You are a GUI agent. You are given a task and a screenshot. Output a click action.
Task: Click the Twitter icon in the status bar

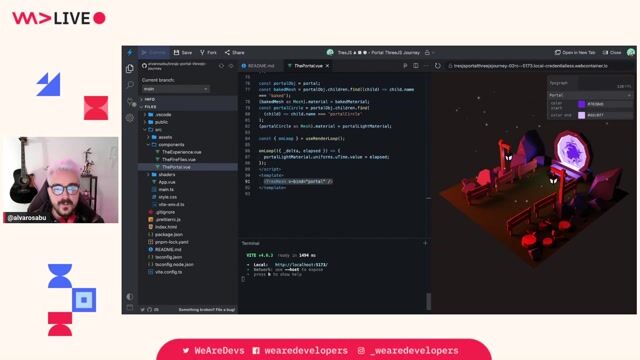(142, 309)
